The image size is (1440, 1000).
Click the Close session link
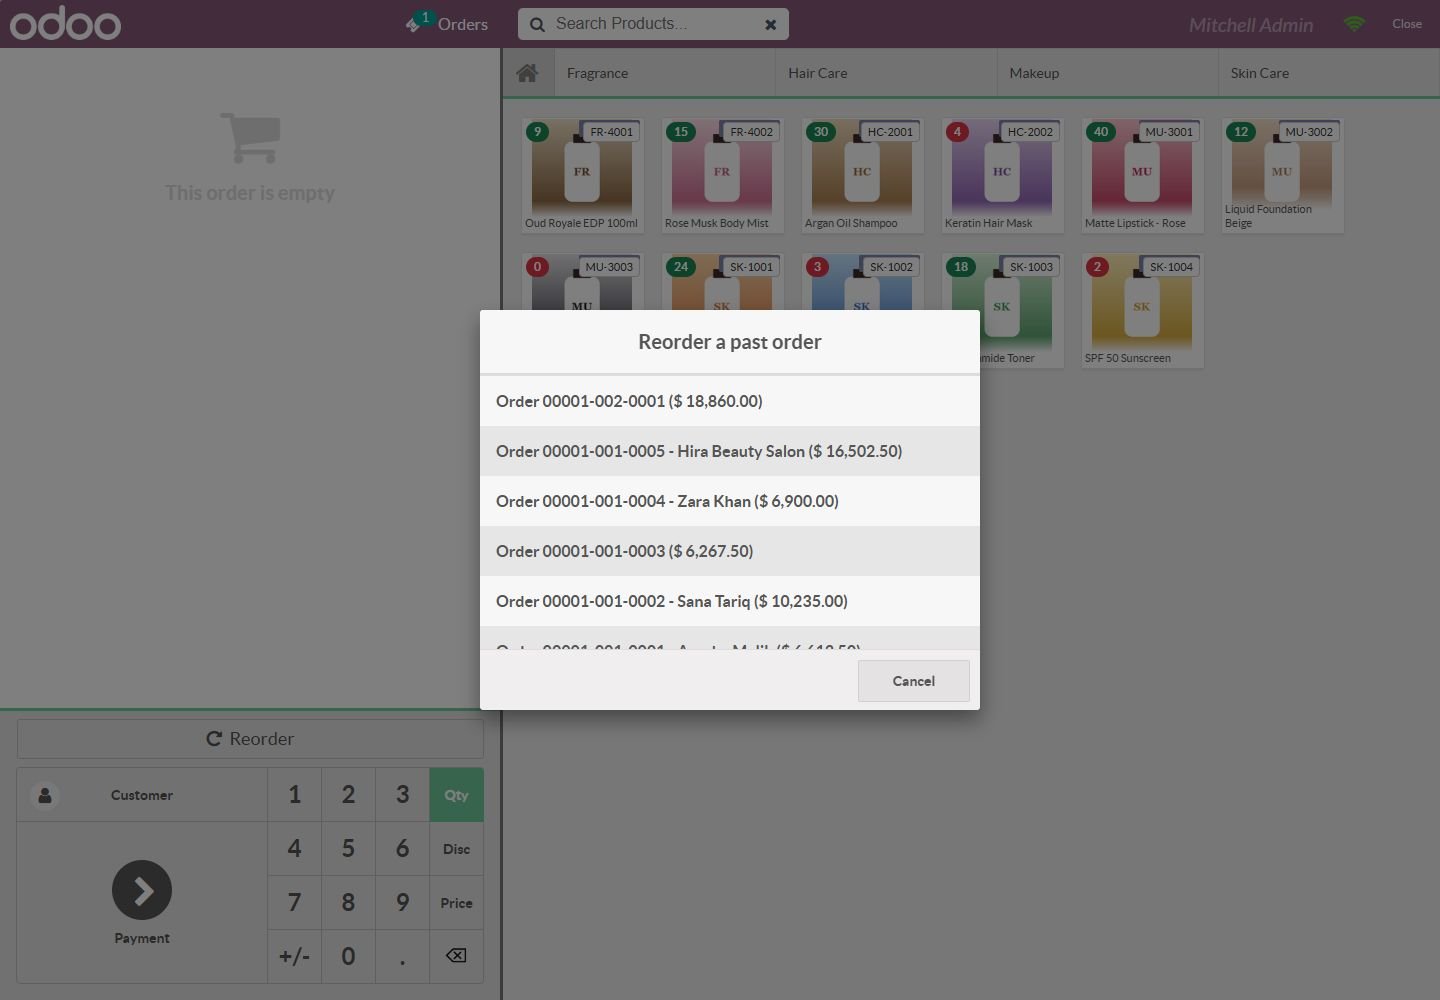(1406, 24)
